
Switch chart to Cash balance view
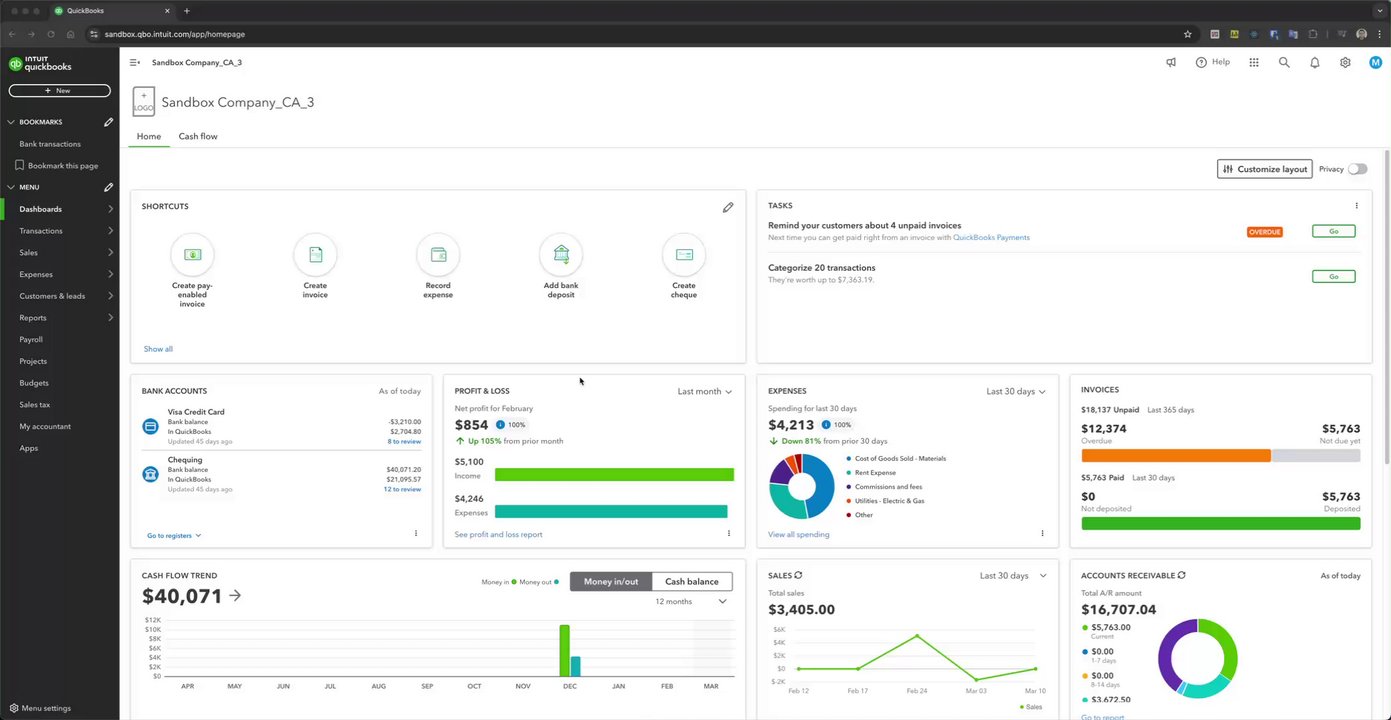tap(692, 581)
